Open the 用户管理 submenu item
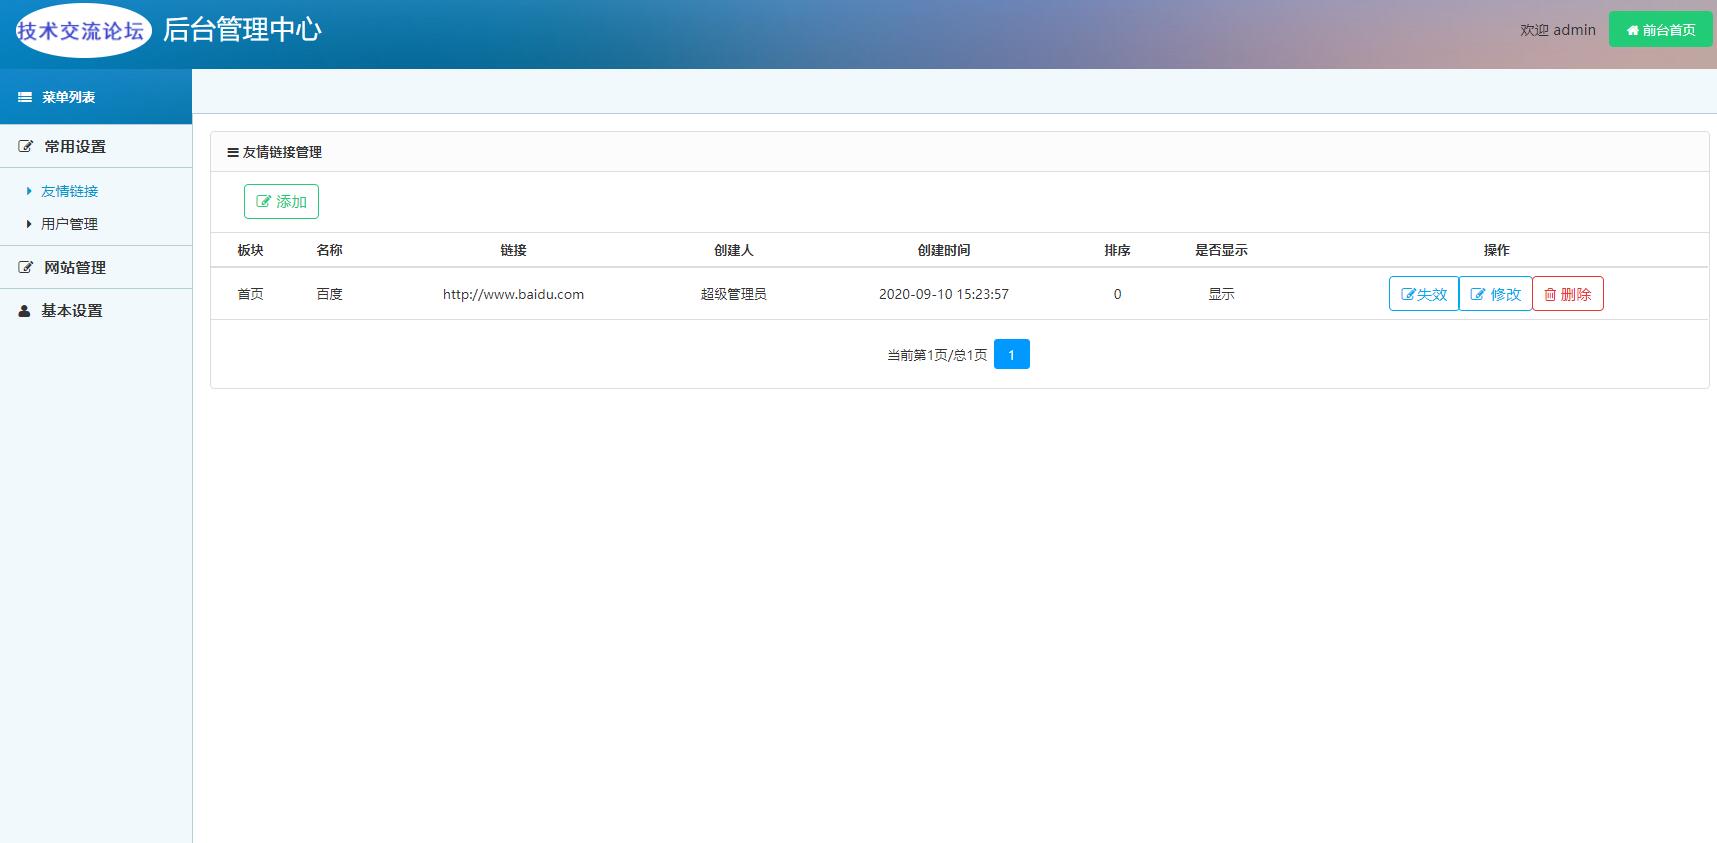The image size is (1717, 843). (69, 224)
